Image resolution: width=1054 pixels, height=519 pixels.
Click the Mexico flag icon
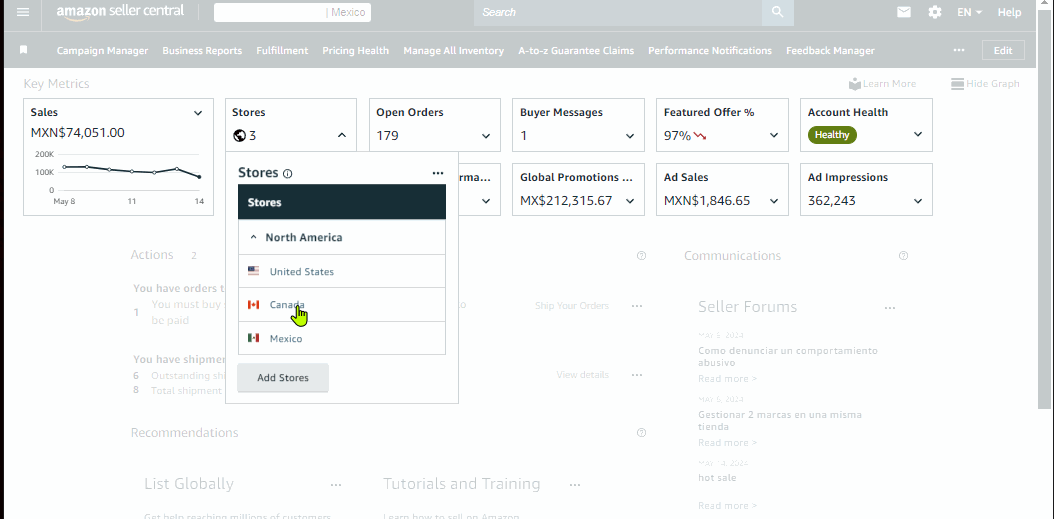[253, 337]
